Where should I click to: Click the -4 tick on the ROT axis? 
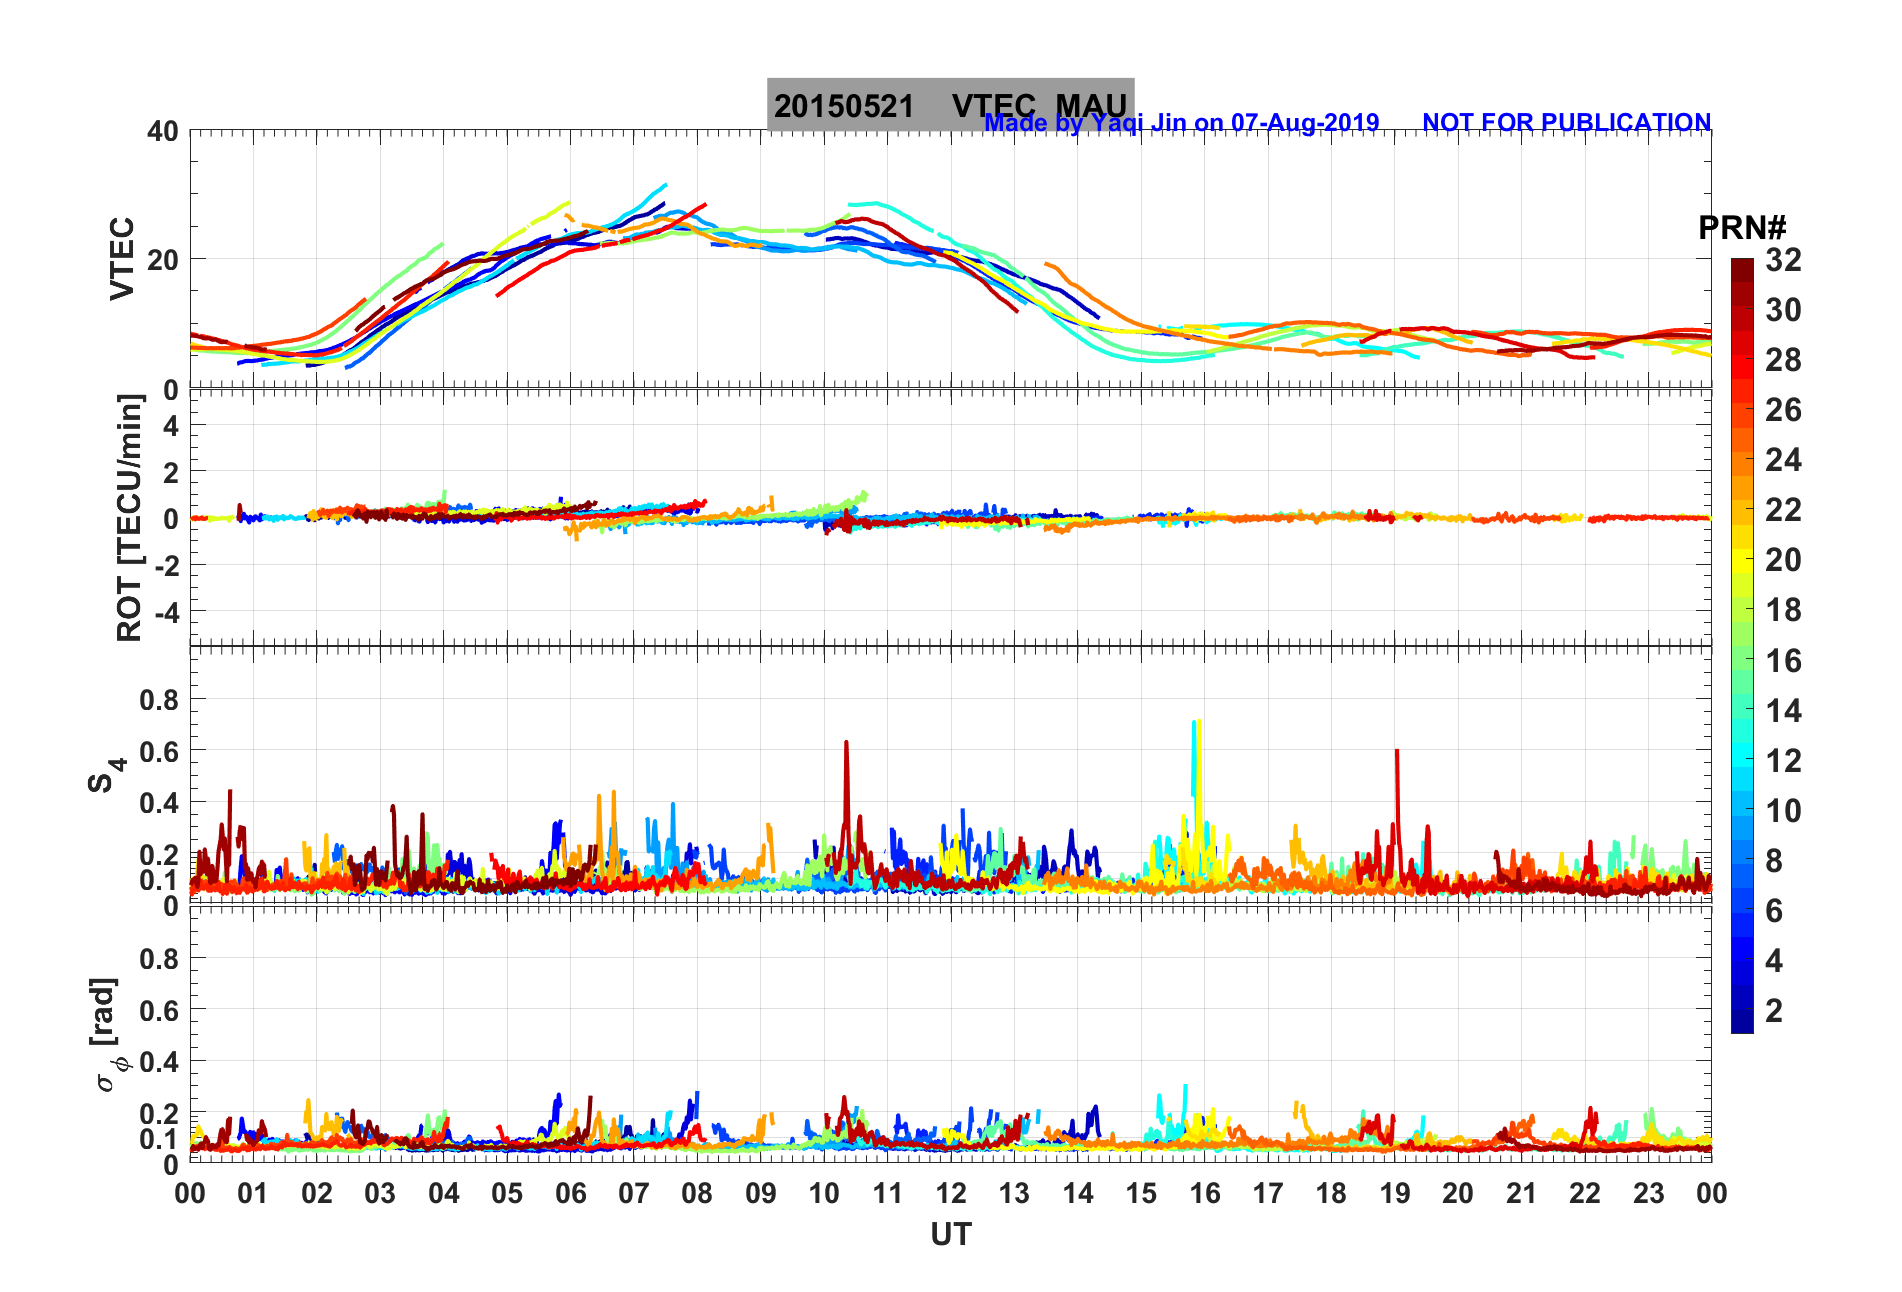coord(168,611)
